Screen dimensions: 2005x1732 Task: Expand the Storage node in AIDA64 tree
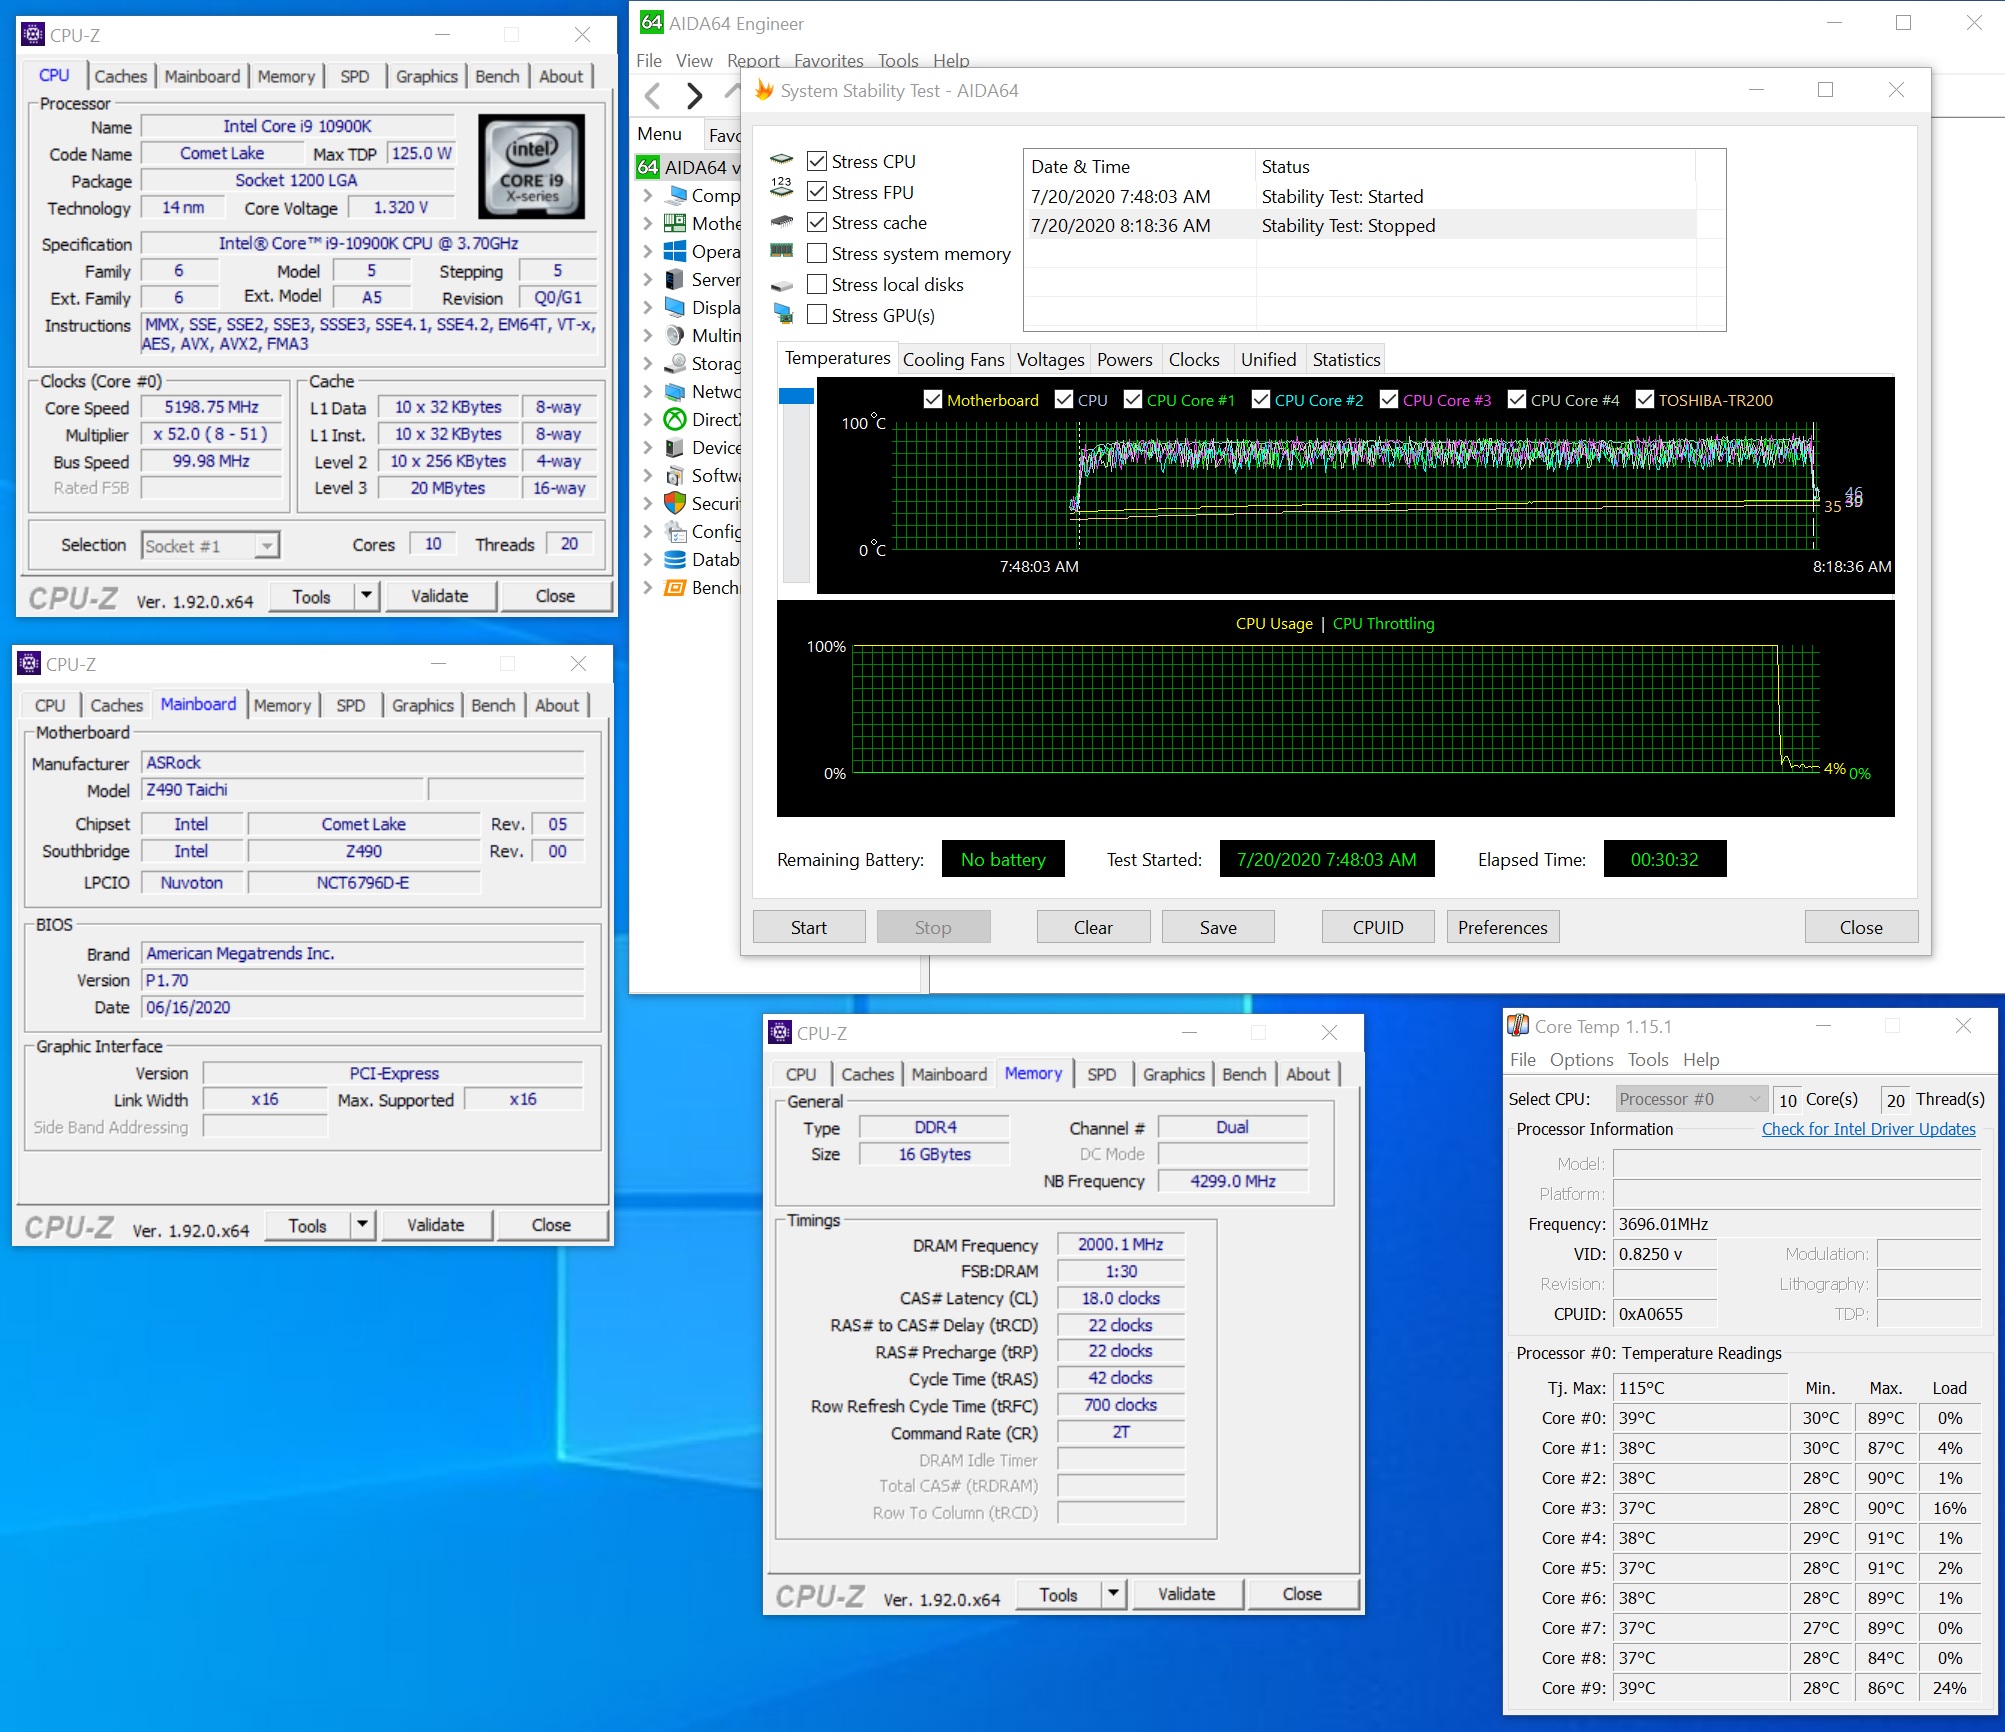coord(648,363)
